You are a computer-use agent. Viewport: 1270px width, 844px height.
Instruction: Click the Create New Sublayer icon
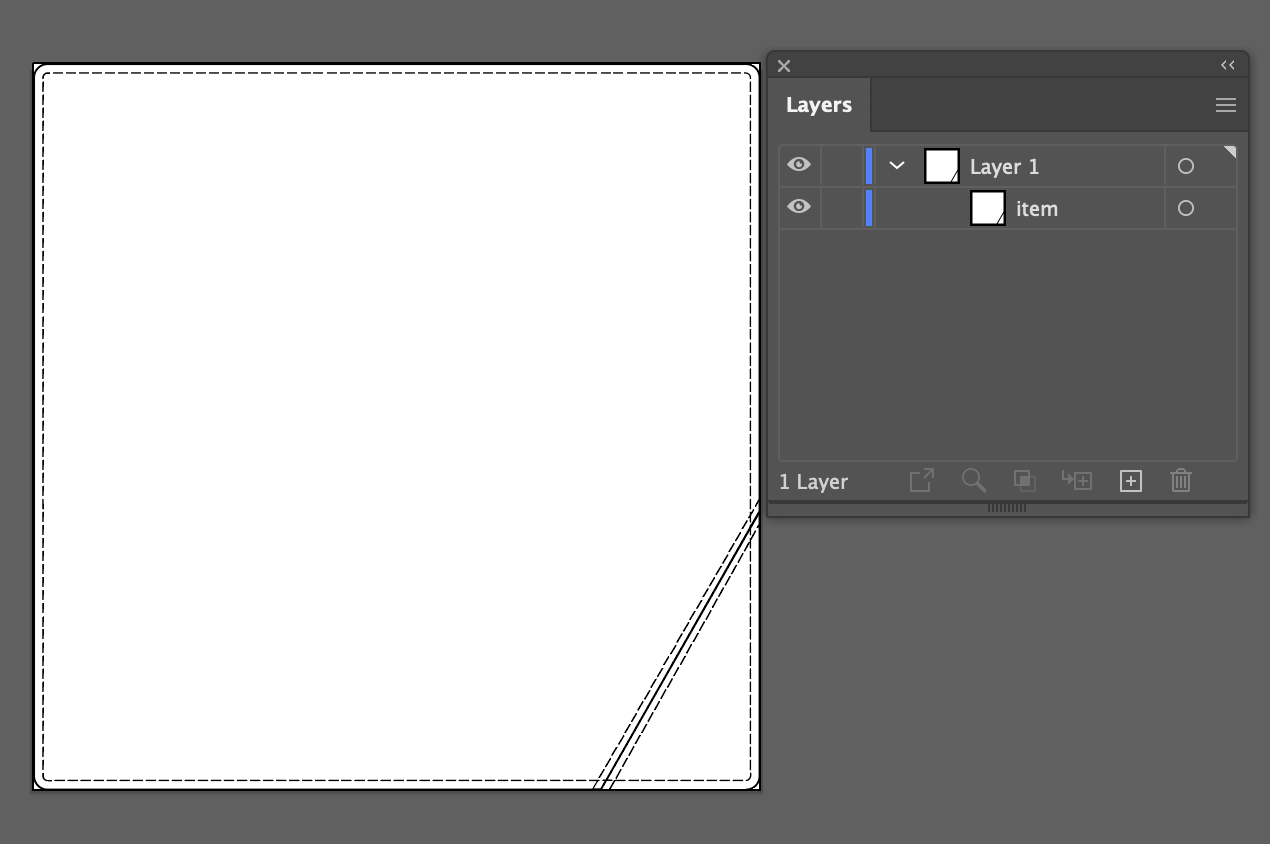[x=1077, y=481]
